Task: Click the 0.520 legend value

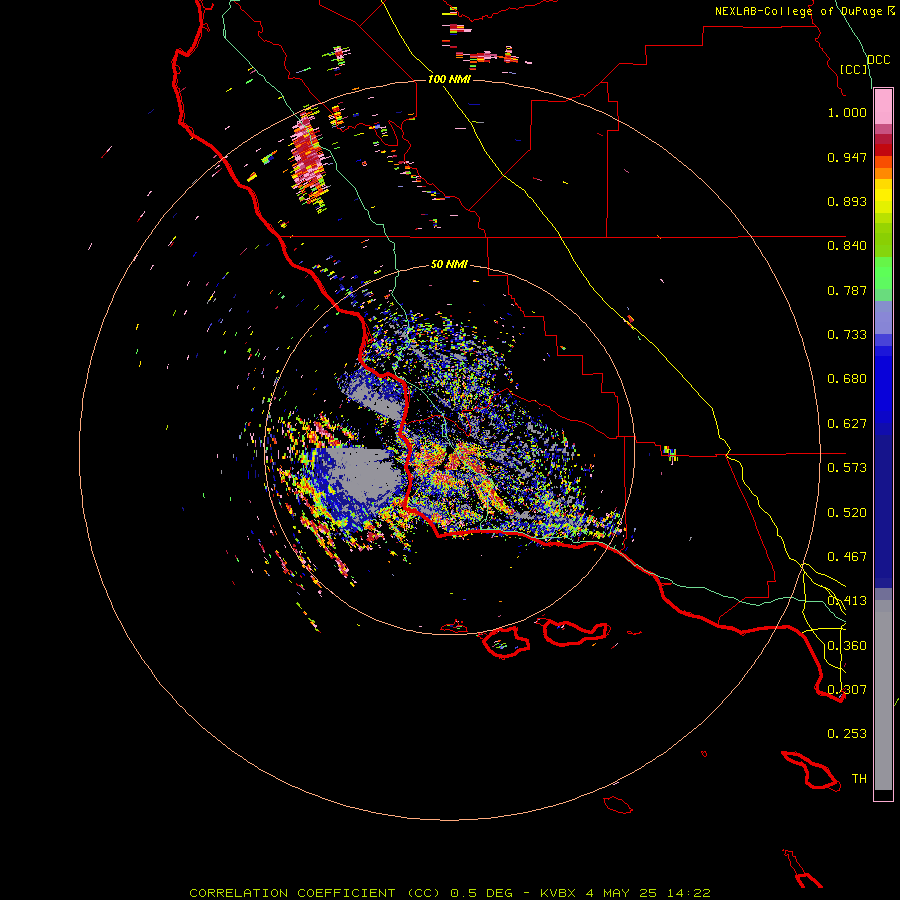Action: (x=847, y=513)
